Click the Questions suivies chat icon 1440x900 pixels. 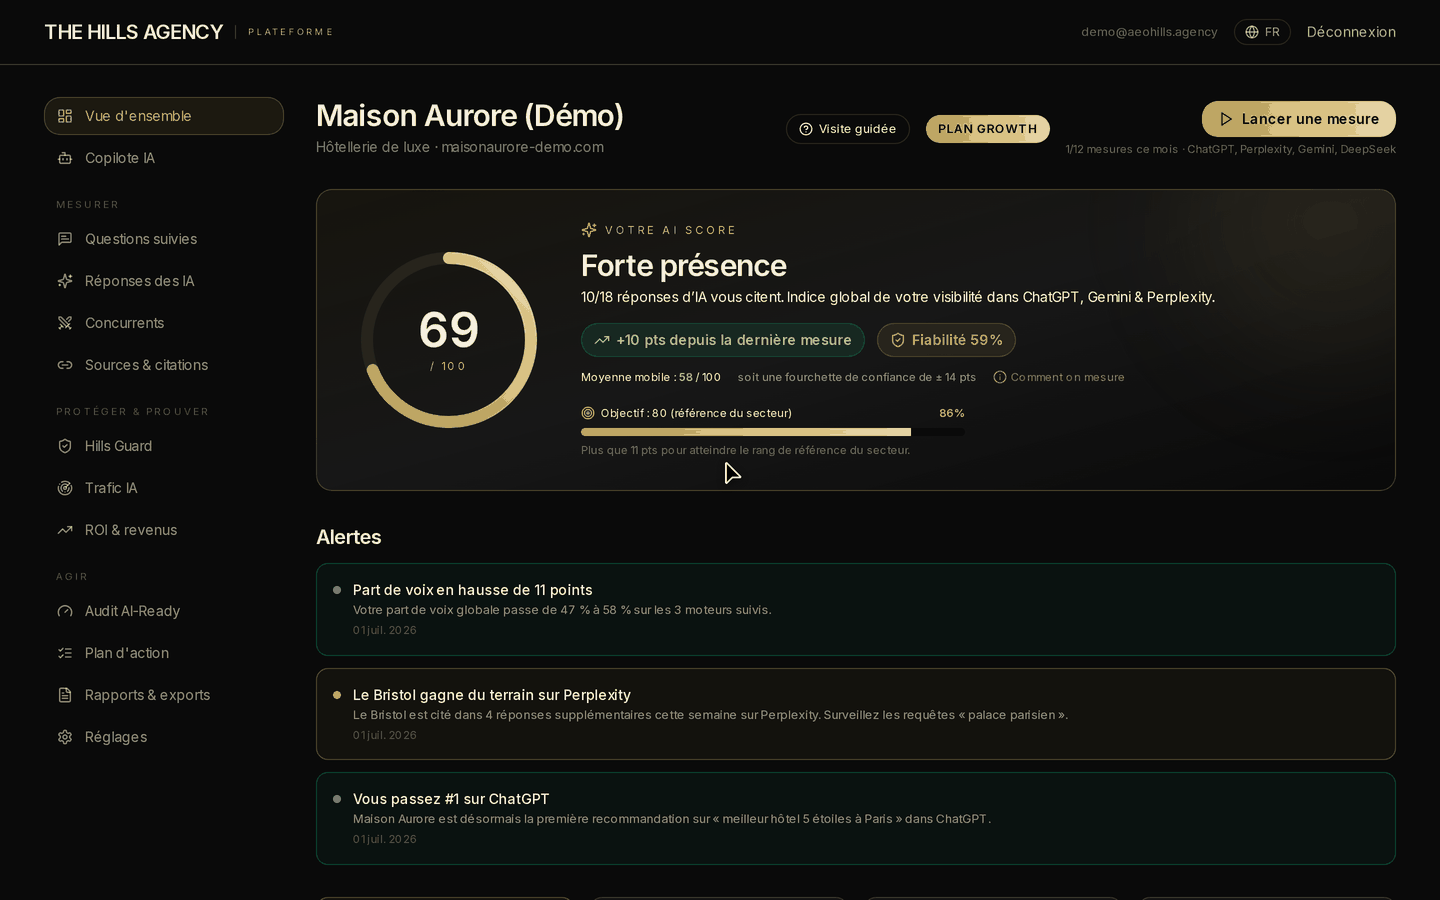pyautogui.click(x=65, y=239)
